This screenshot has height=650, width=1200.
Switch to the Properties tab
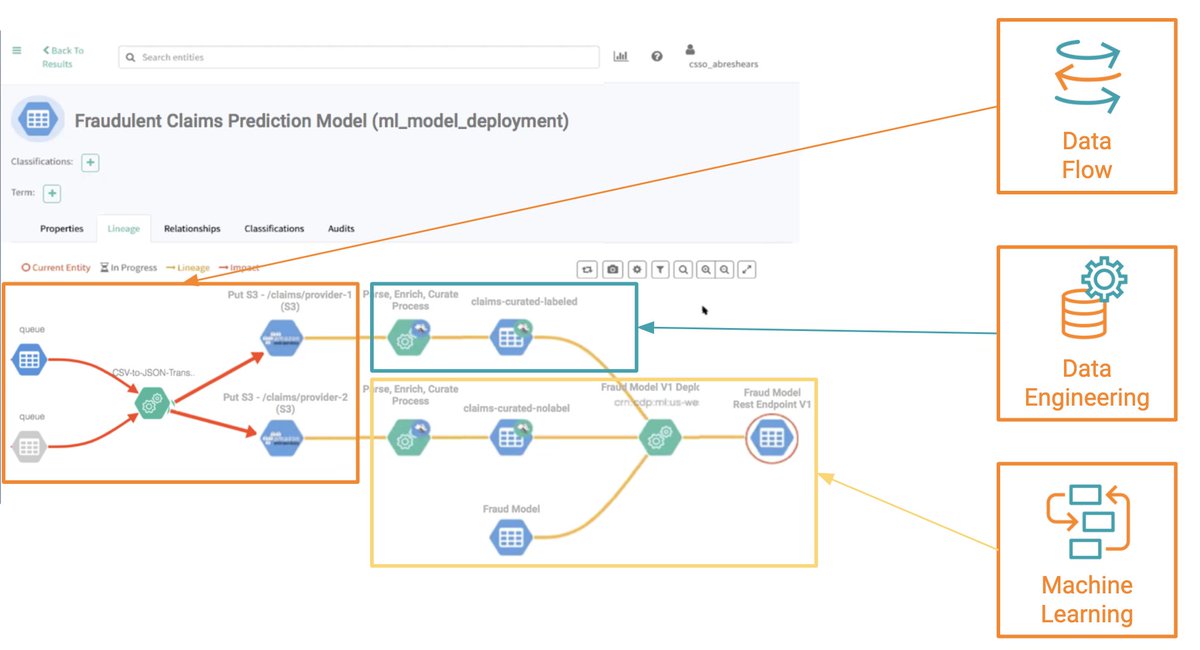pos(62,229)
